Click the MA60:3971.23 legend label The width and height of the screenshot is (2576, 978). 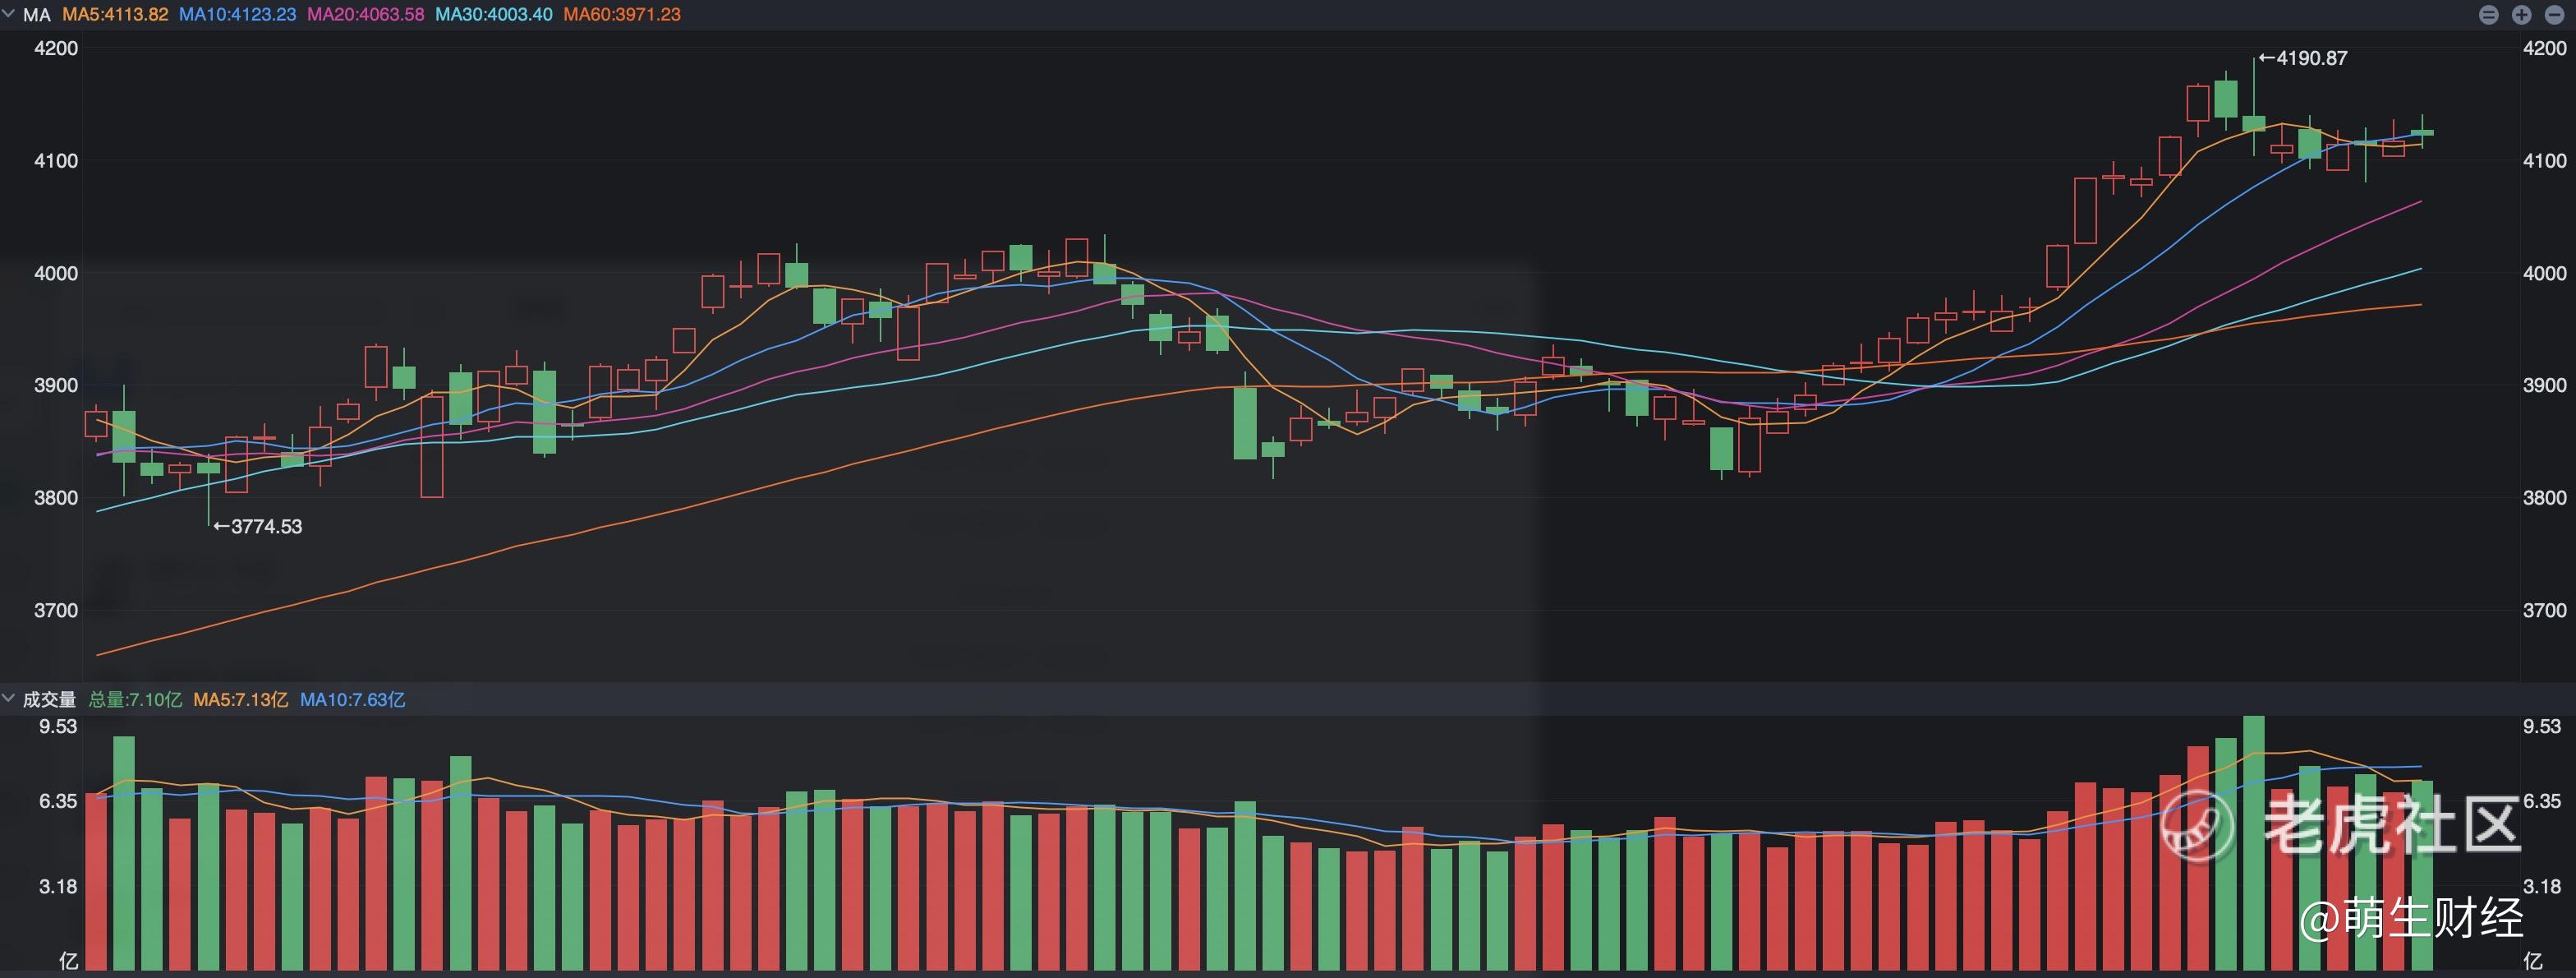click(621, 15)
